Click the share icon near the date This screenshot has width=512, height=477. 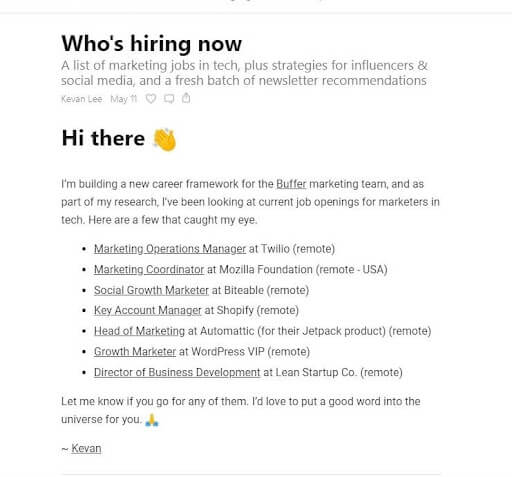point(186,98)
